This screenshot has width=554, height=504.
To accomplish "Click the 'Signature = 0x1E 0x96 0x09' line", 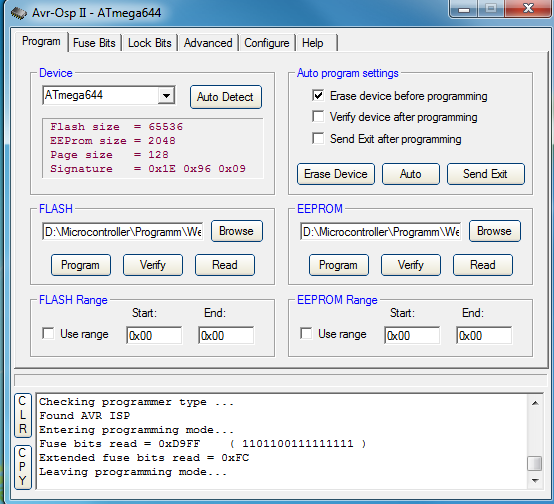I will [x=148, y=169].
